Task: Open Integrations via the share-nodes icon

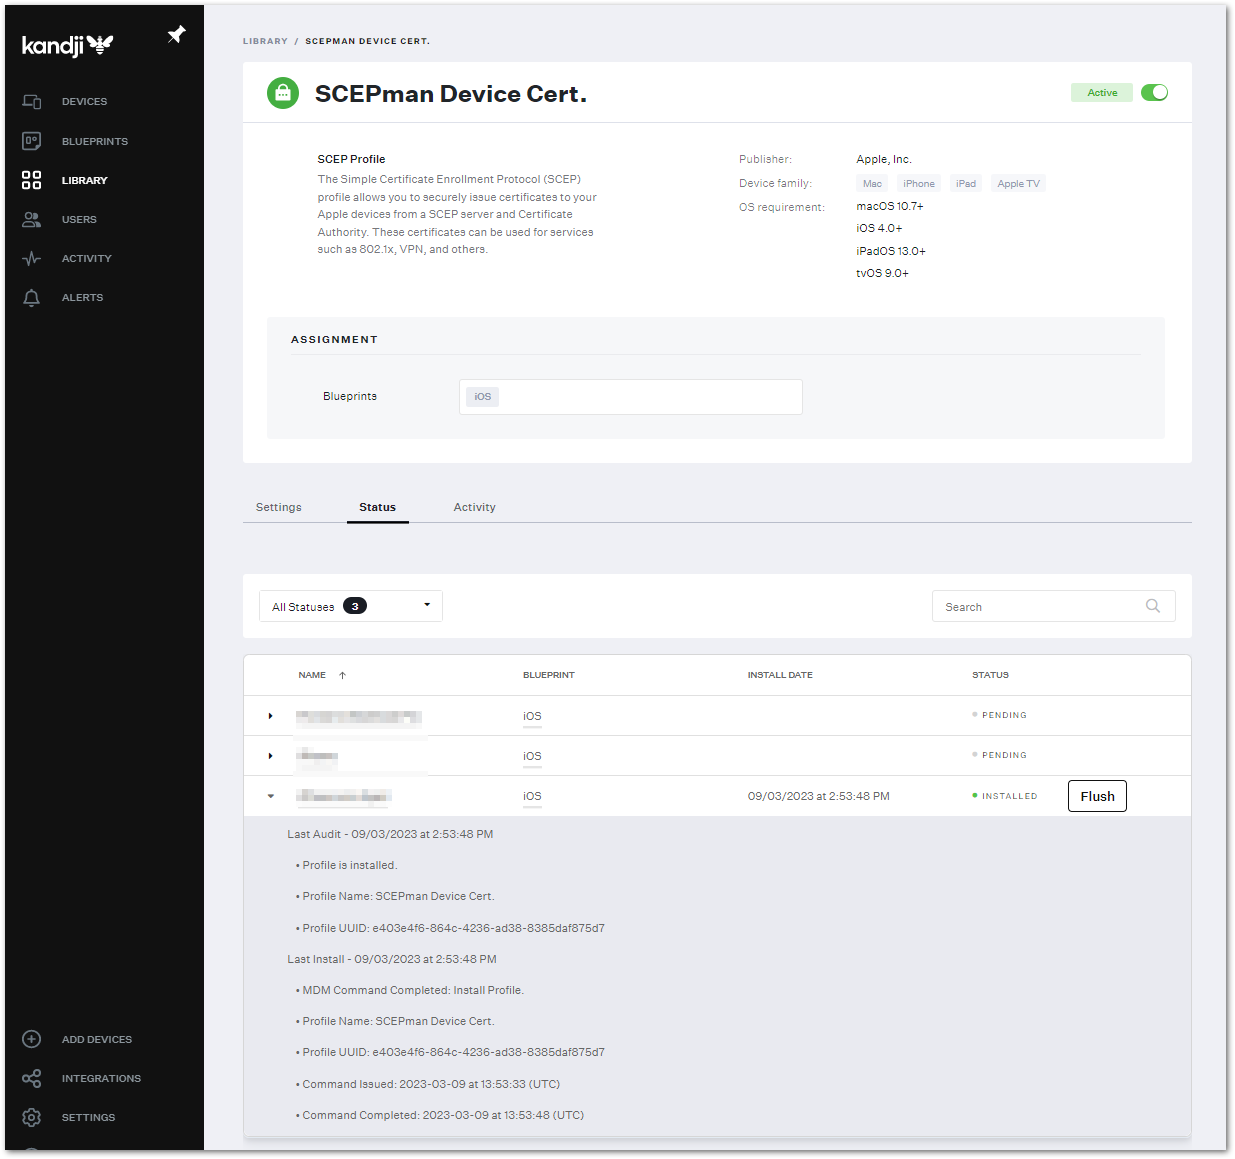Action: (x=31, y=1078)
